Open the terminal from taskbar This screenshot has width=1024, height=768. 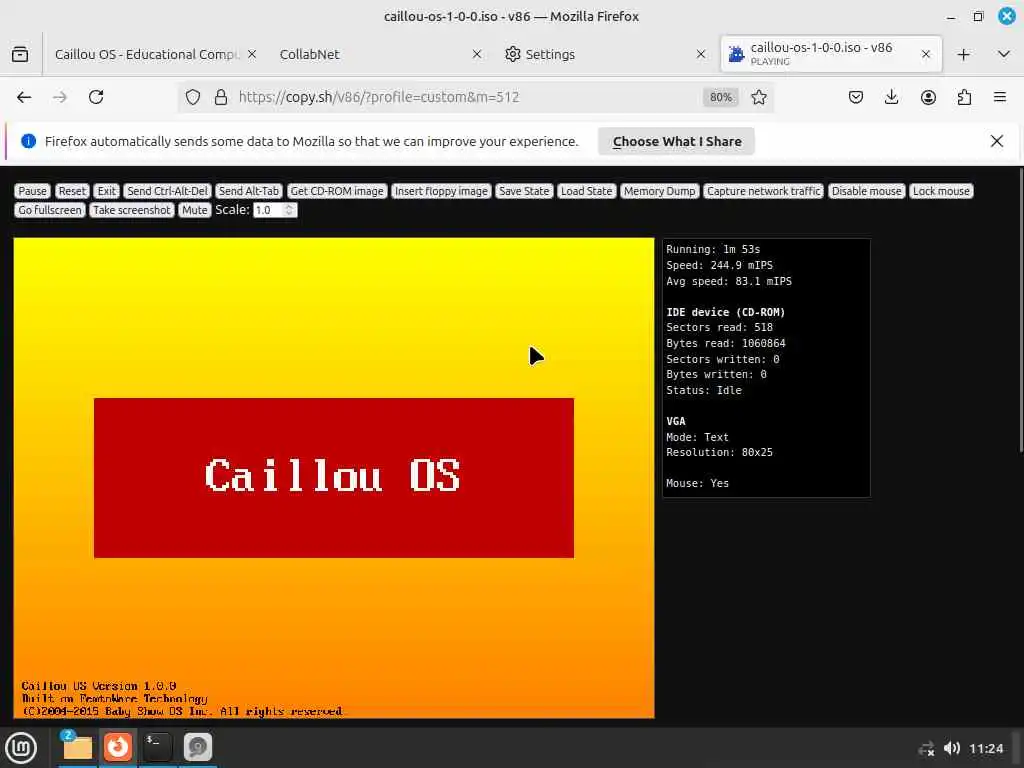(157, 747)
